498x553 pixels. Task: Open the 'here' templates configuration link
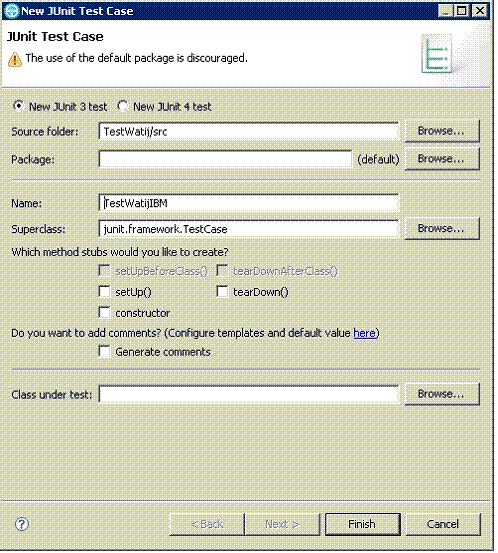[x=364, y=333]
